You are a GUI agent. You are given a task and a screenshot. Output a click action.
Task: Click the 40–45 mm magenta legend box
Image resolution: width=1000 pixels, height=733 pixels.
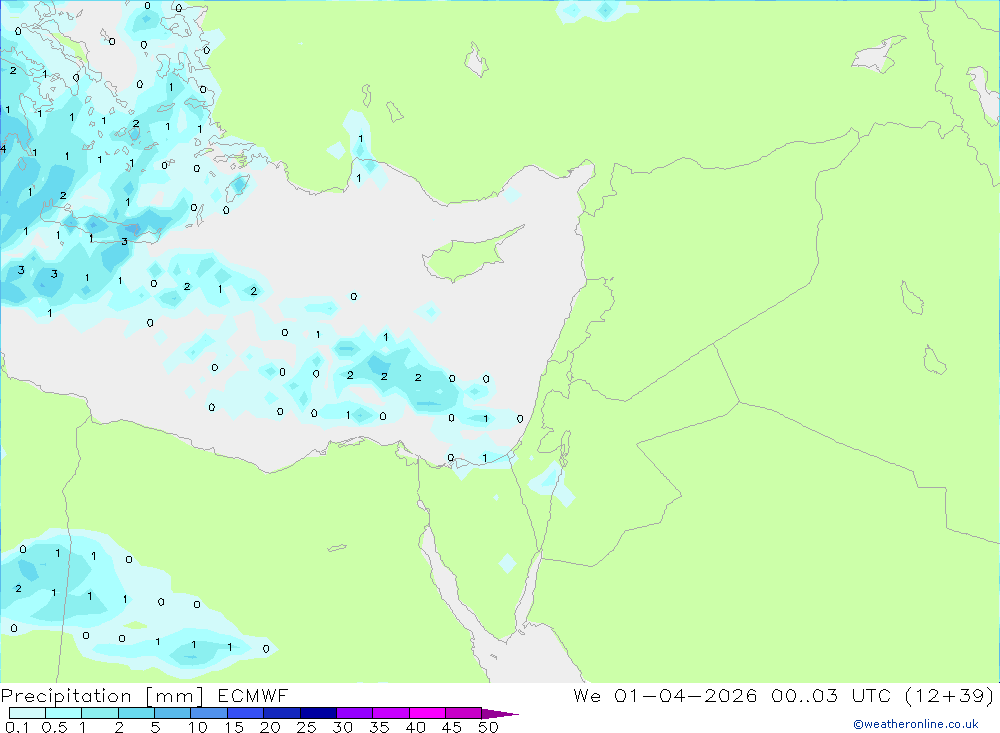[x=427, y=713]
